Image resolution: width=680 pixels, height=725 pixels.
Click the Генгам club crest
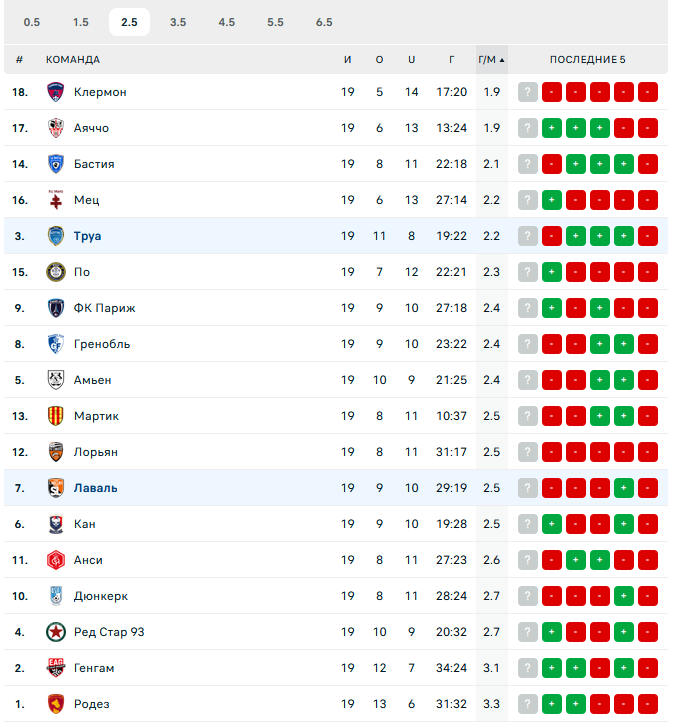pos(56,668)
